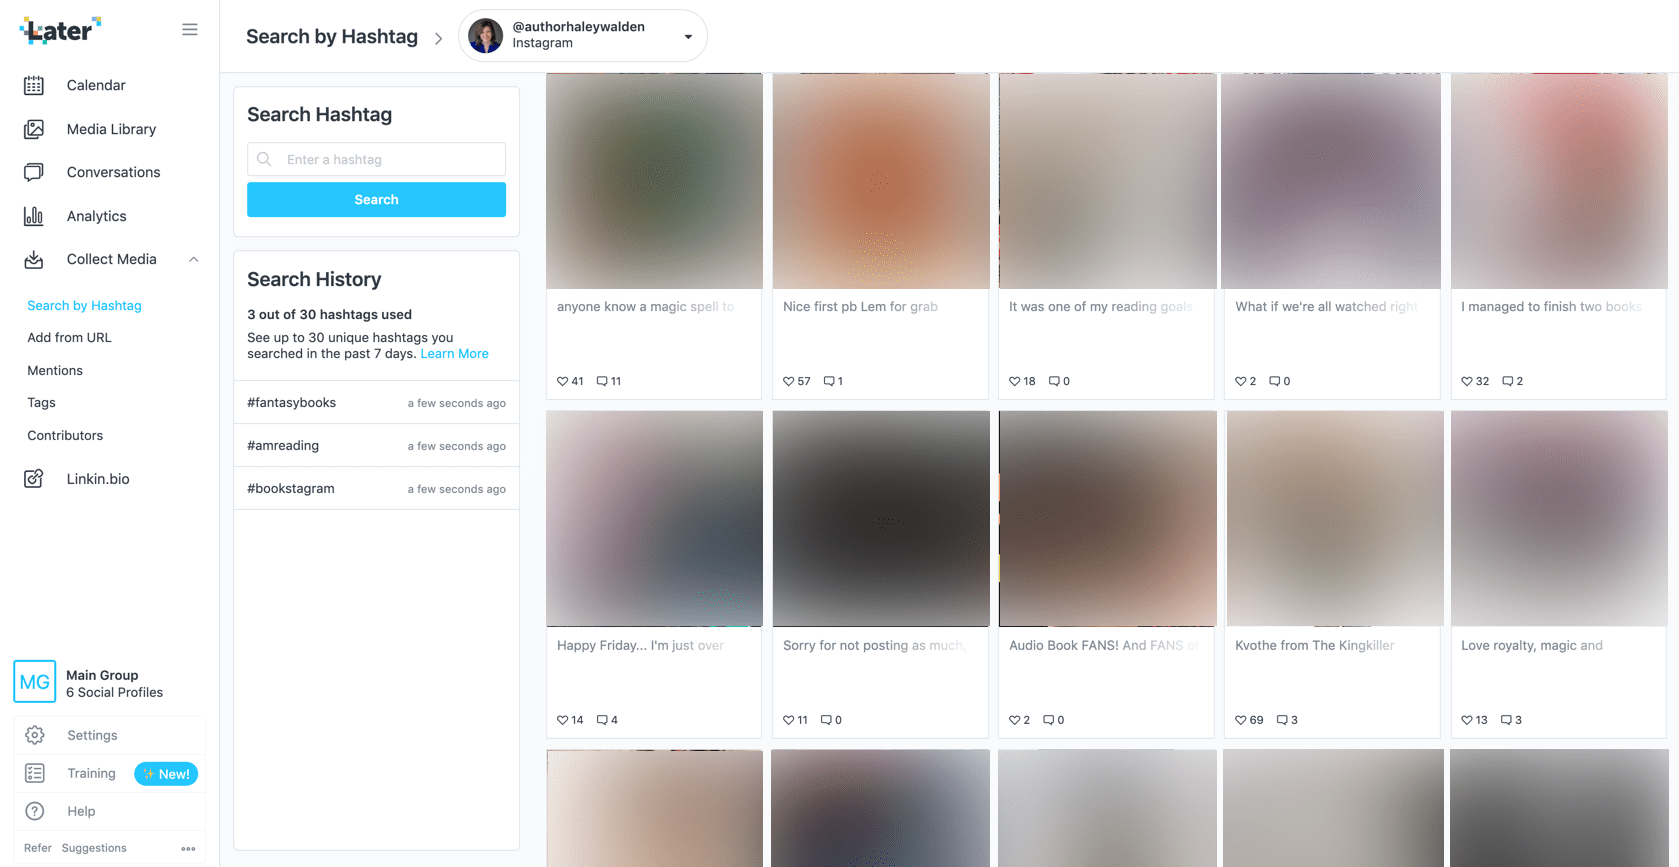Open the 'Audio Book FANS!' post image
Screen dimensions: 1679x867
click(x=1107, y=519)
